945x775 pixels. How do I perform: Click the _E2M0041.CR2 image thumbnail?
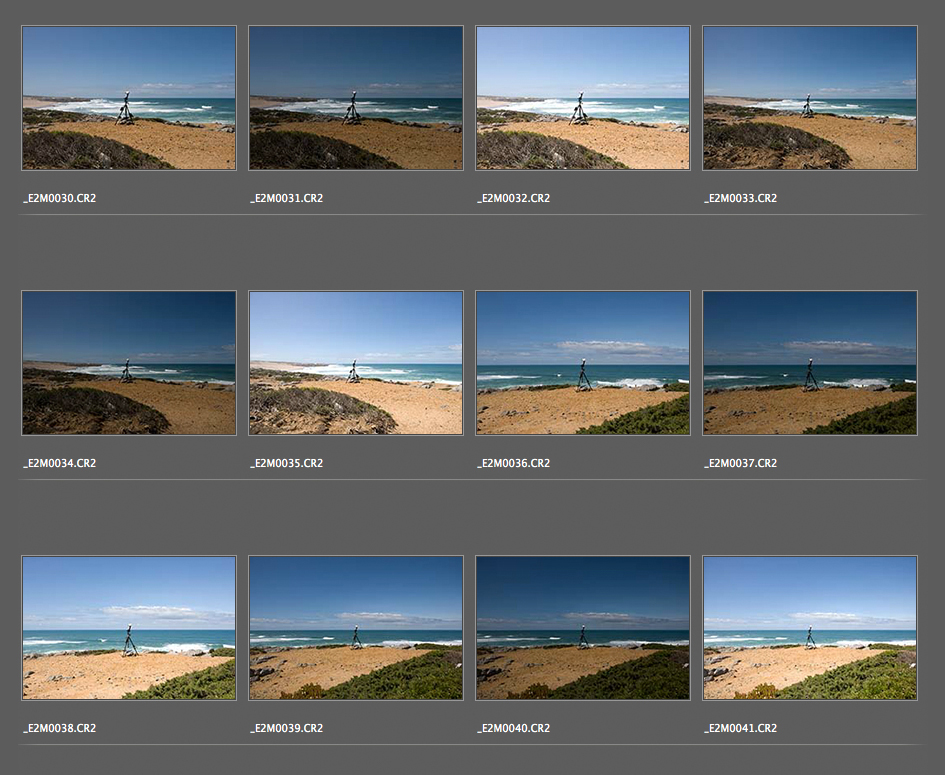tap(810, 628)
